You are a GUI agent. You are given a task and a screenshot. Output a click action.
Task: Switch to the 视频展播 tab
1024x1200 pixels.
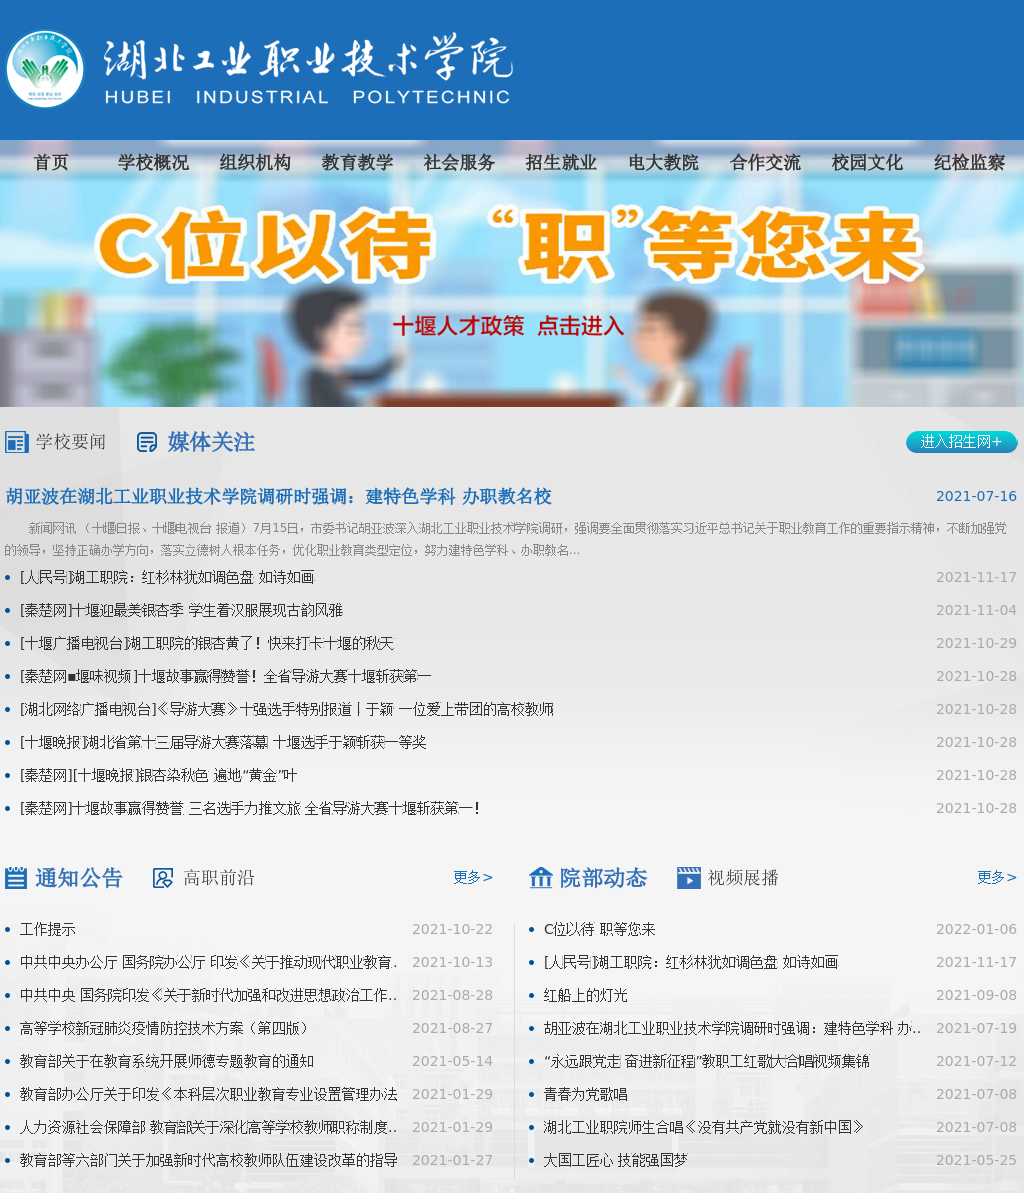pos(743,878)
